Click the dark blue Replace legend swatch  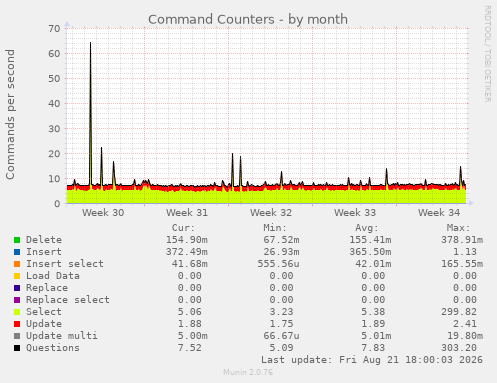click(17, 288)
